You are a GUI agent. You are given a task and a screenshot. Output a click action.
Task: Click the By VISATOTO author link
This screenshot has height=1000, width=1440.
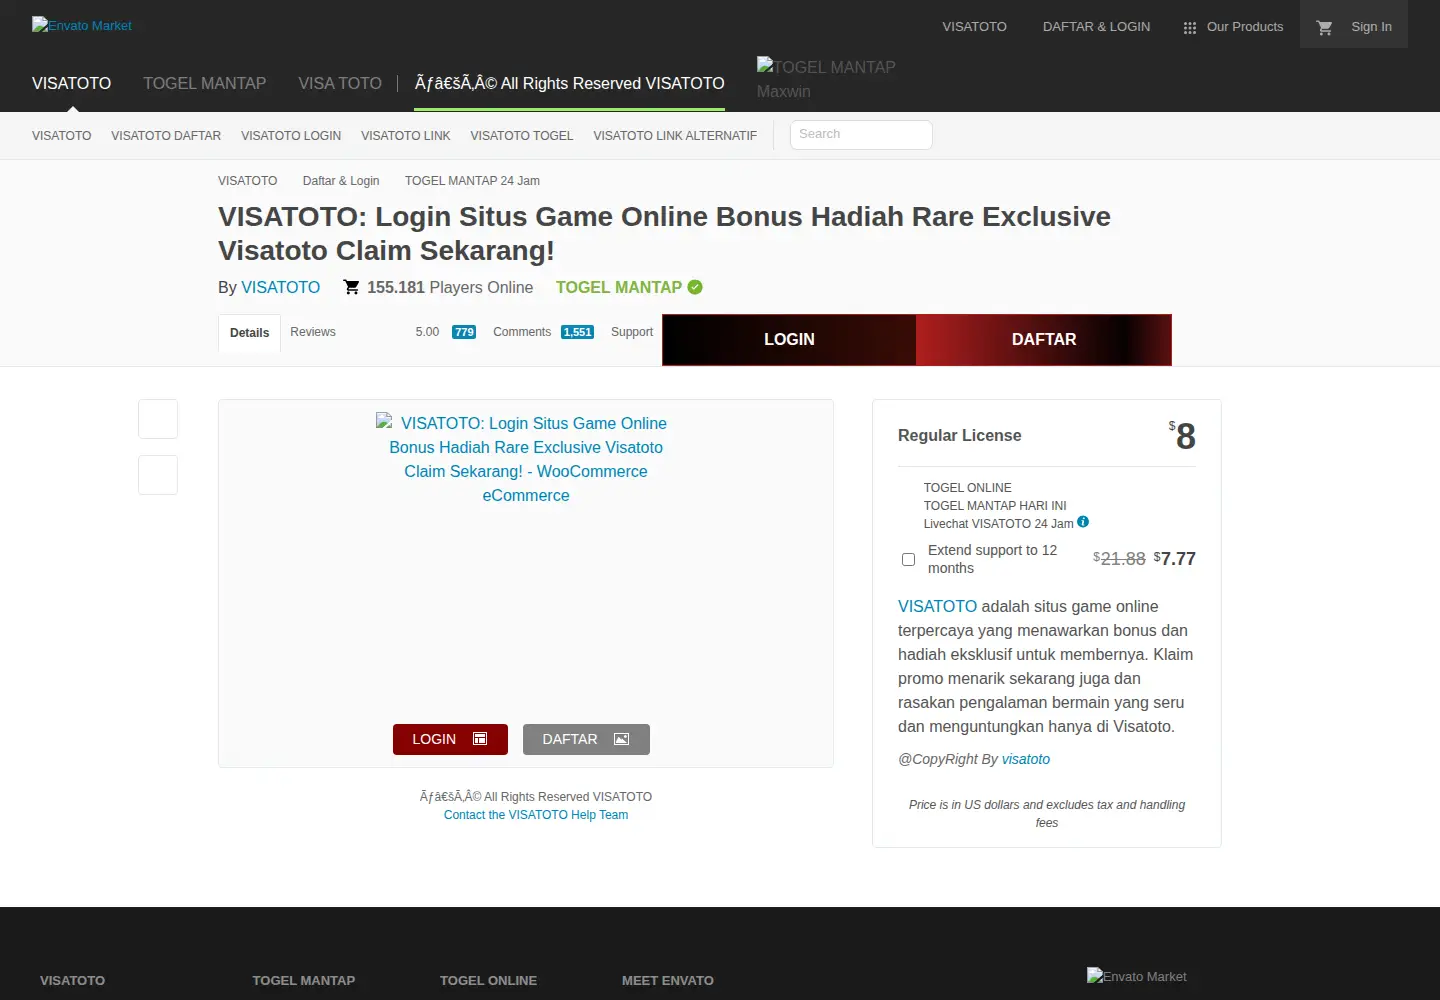281,287
